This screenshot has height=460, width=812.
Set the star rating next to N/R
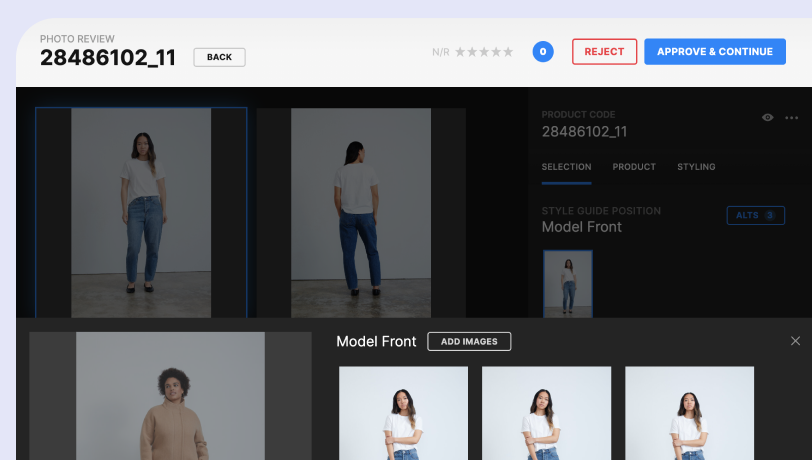pos(484,52)
